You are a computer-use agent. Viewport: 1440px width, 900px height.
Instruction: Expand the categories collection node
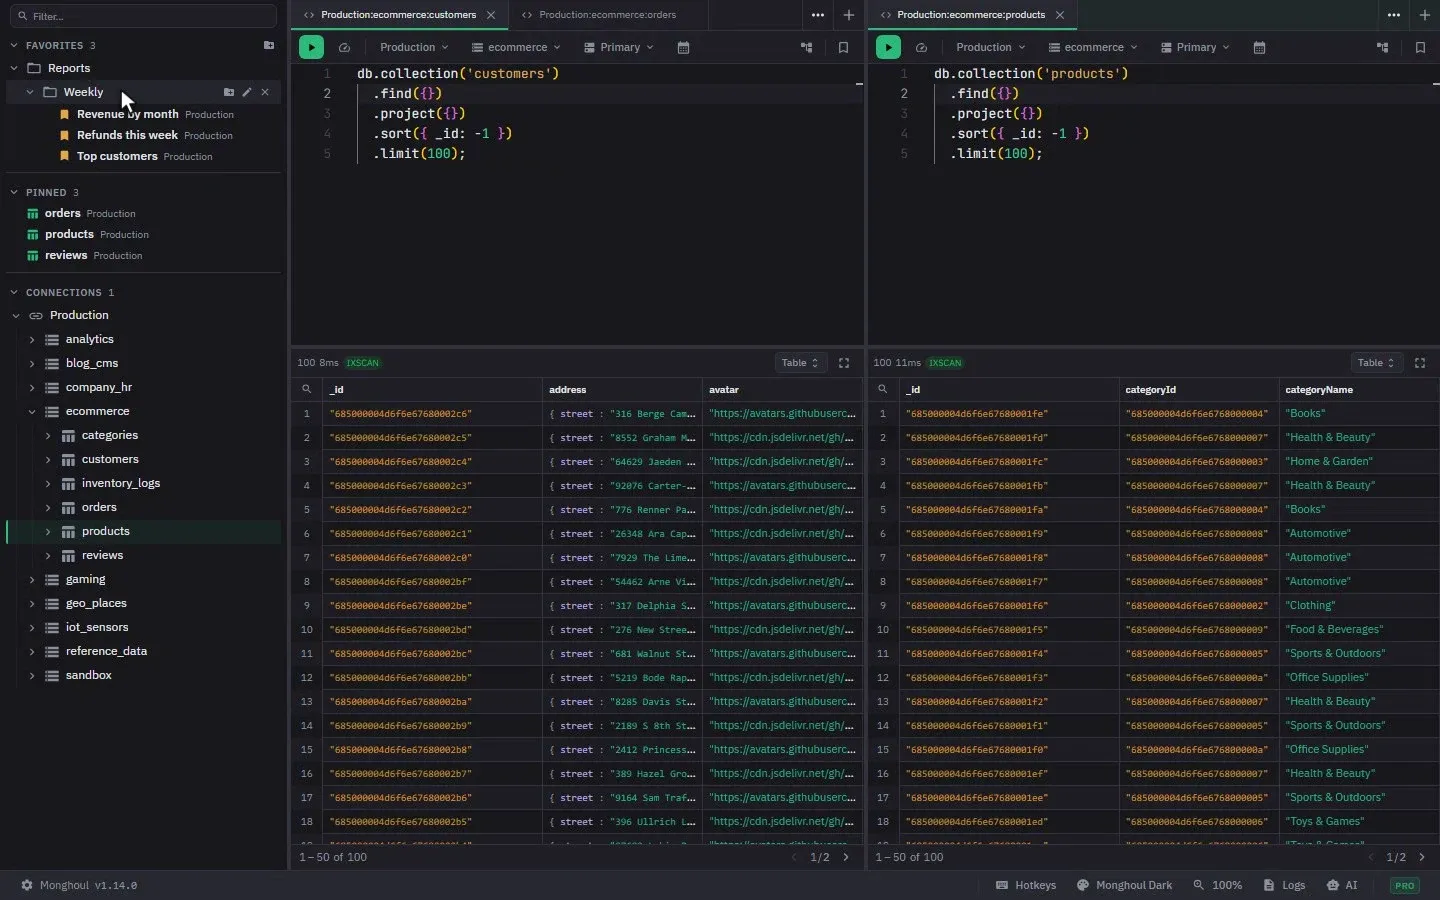48,435
